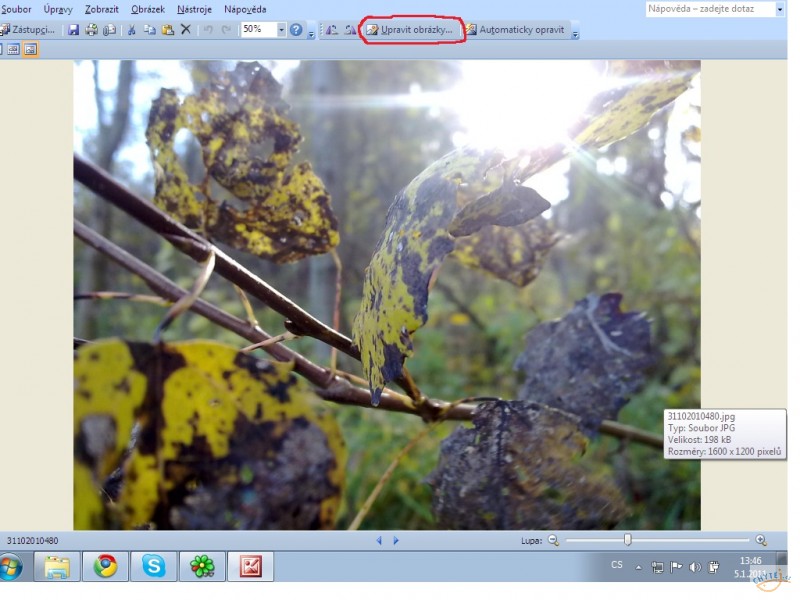800x600 pixels.
Task: Zoom out with the minus magnifier icon
Action: coord(553,540)
